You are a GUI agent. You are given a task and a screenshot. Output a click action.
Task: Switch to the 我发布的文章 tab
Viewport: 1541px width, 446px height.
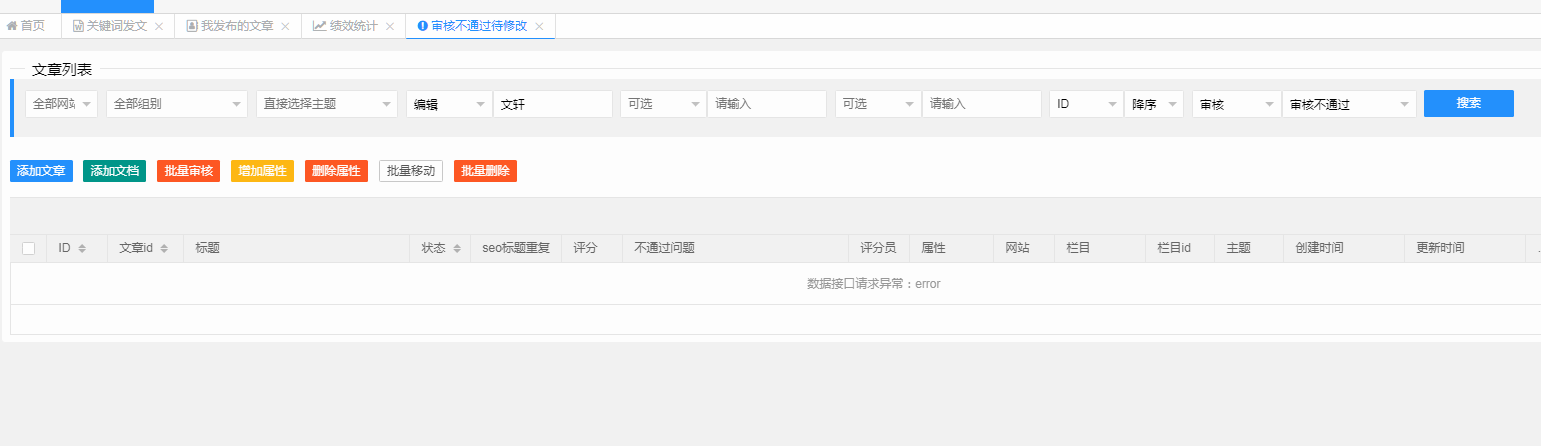coord(237,26)
